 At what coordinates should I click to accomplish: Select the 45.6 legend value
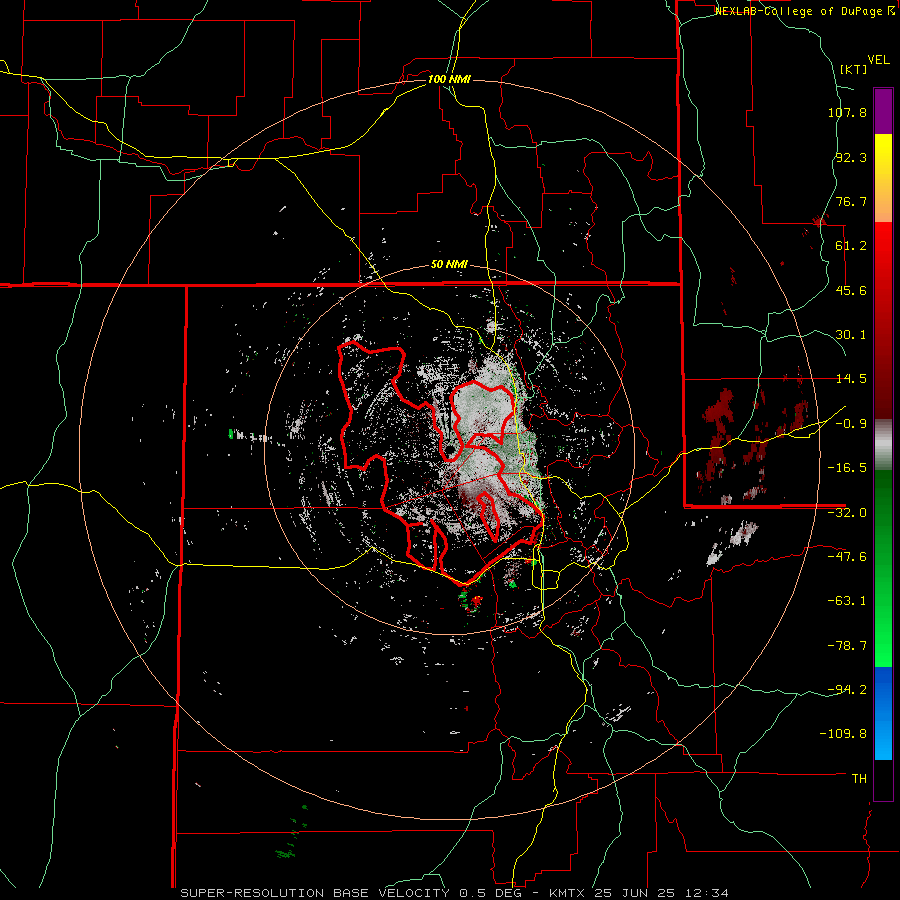[851, 290]
